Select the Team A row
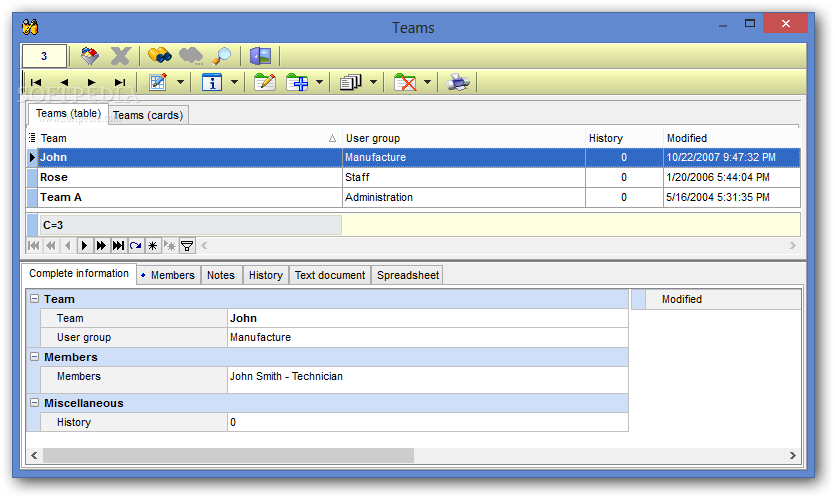Viewport: 835px width, 498px height. (x=413, y=197)
